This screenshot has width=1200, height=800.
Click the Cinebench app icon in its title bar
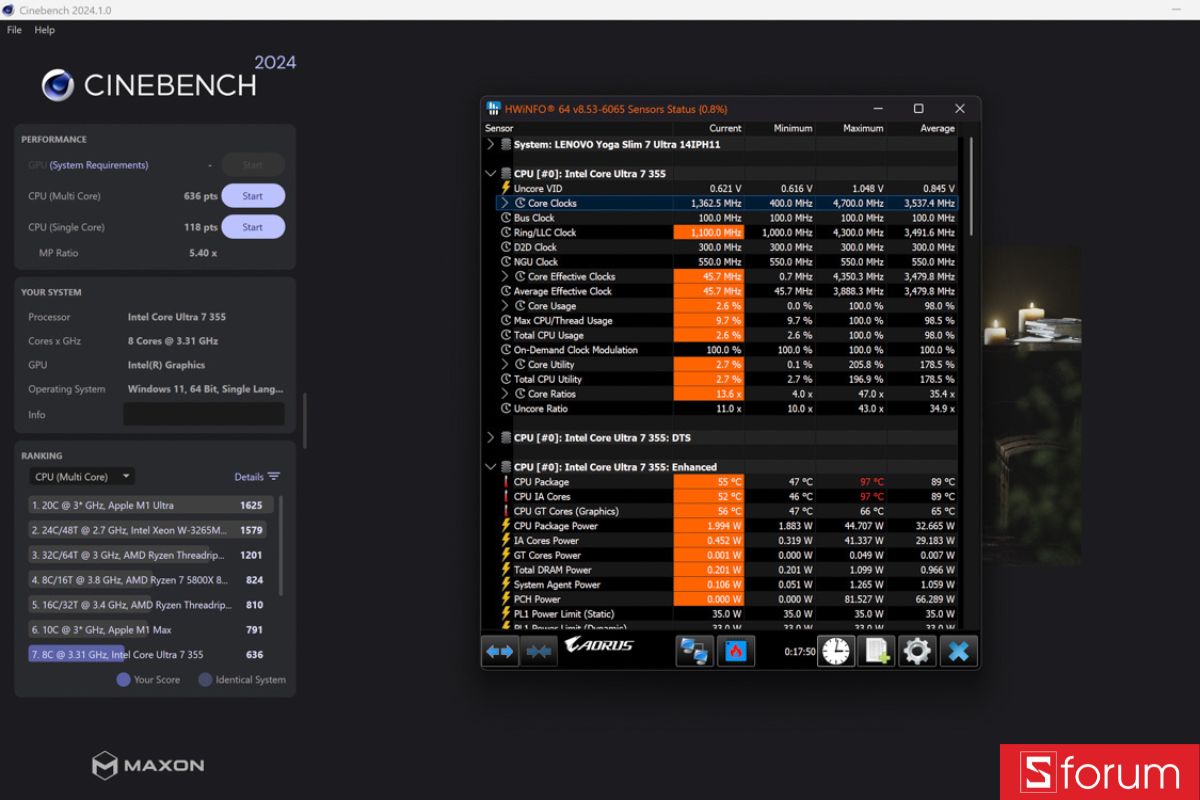pyautogui.click(x=9, y=10)
